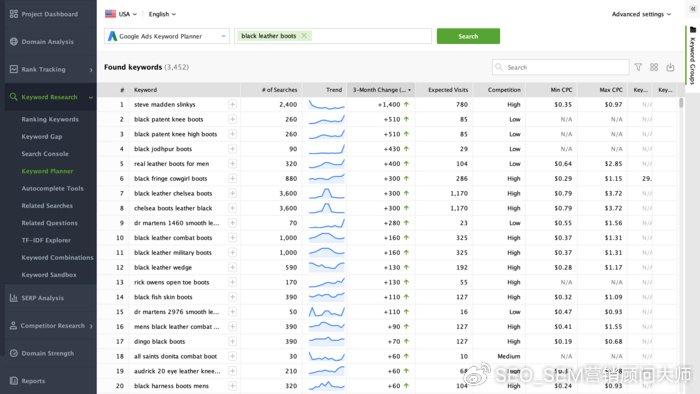Screen dimensions: 700x394
Task: Select 'all saints donita combat boot' keyword
Action: (175, 356)
